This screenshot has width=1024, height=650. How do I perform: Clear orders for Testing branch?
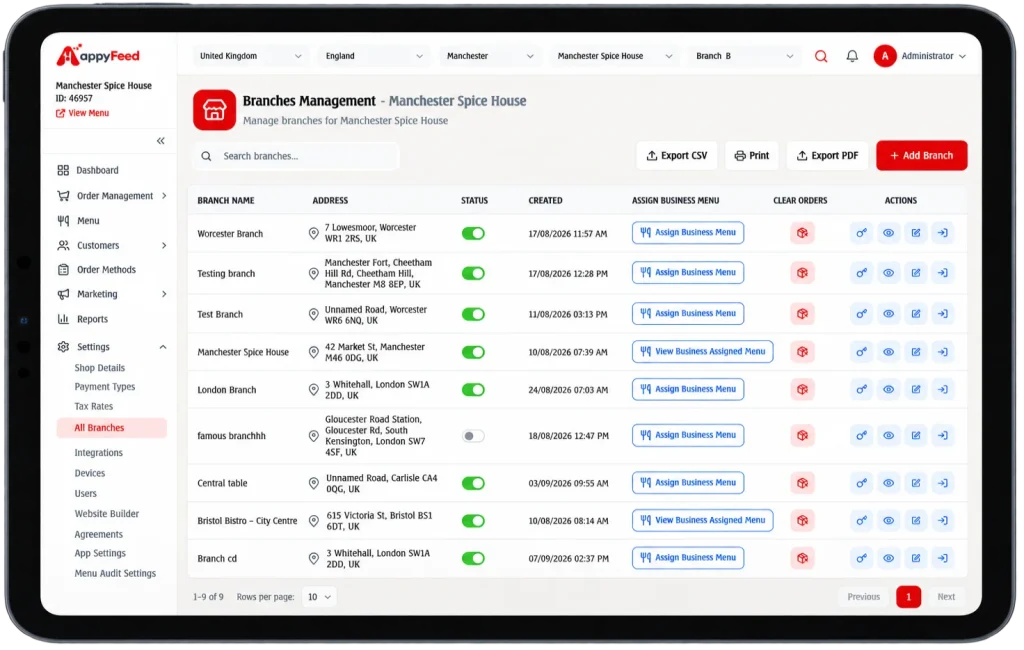point(802,273)
